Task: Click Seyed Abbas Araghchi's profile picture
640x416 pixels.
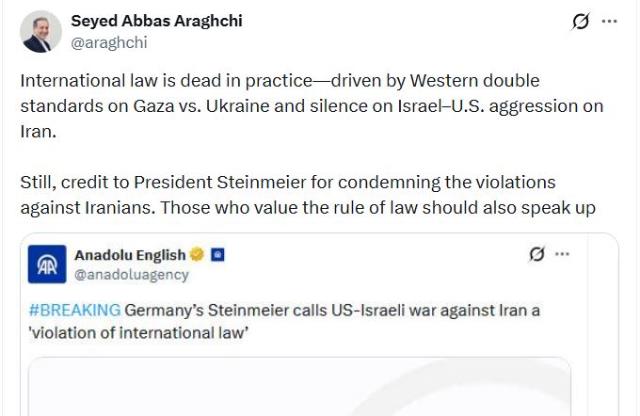Action: [41, 32]
